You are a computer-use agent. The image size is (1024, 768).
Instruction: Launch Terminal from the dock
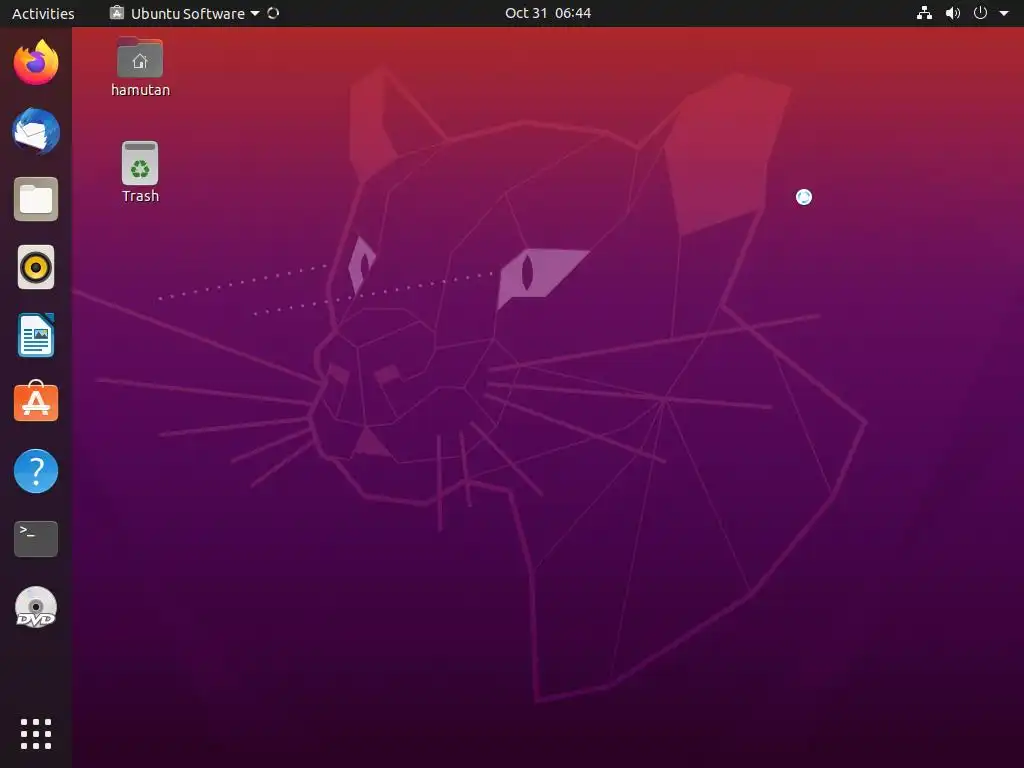point(36,539)
